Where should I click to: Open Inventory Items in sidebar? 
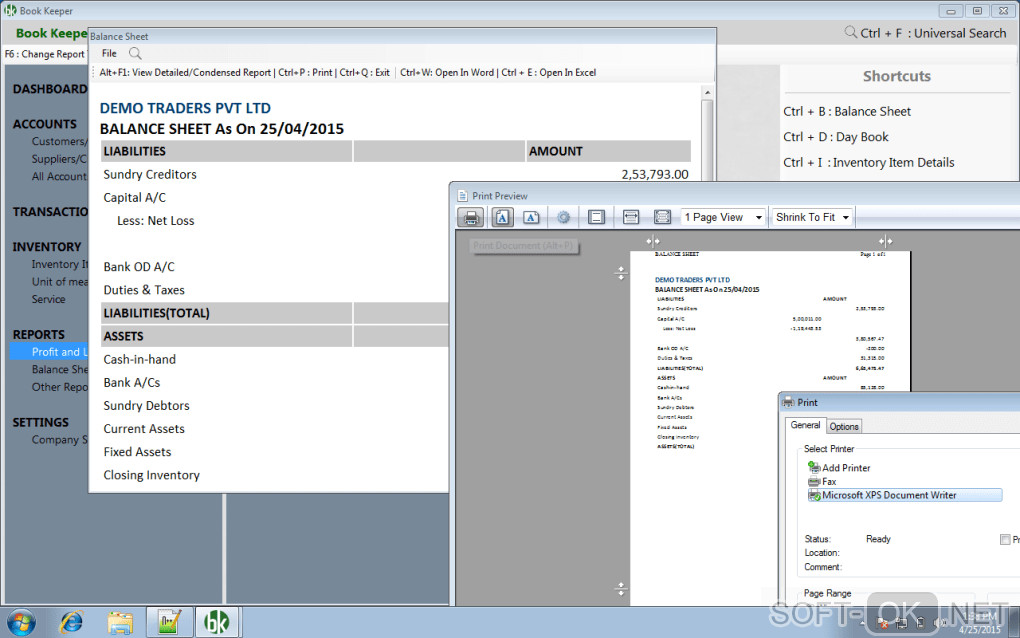click(59, 264)
